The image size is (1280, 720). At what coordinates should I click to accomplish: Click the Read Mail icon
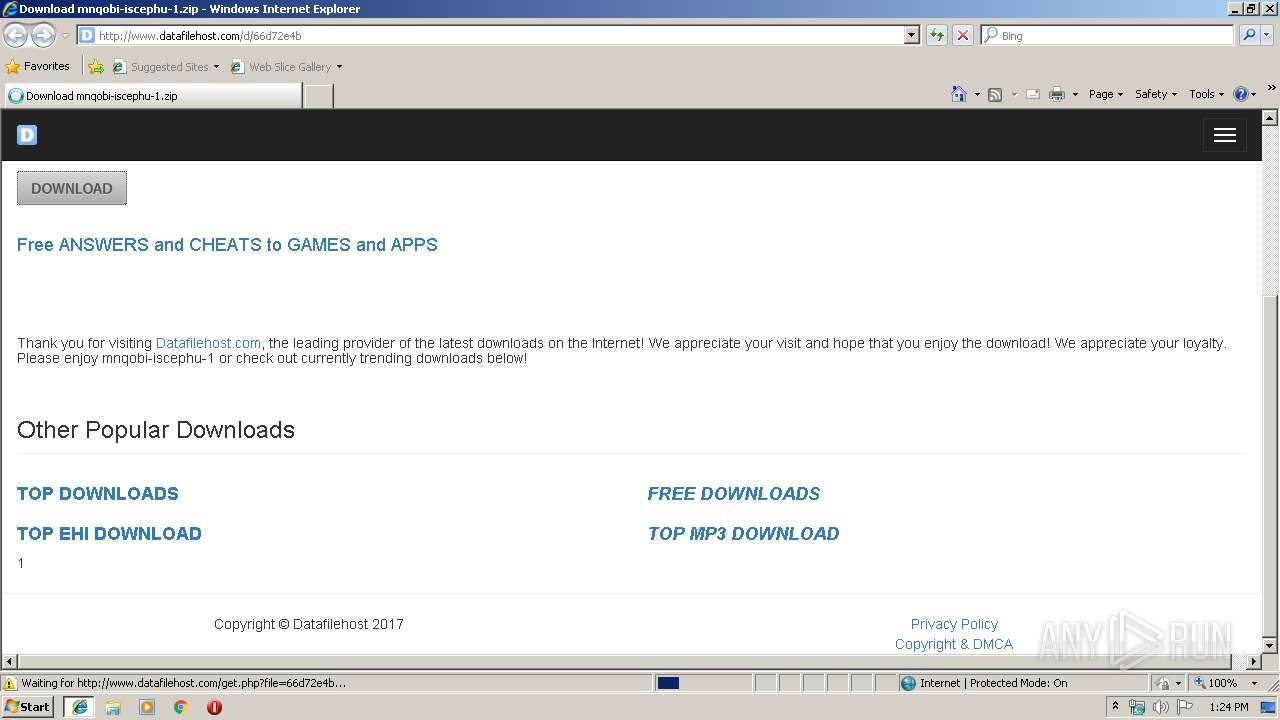(1033, 94)
